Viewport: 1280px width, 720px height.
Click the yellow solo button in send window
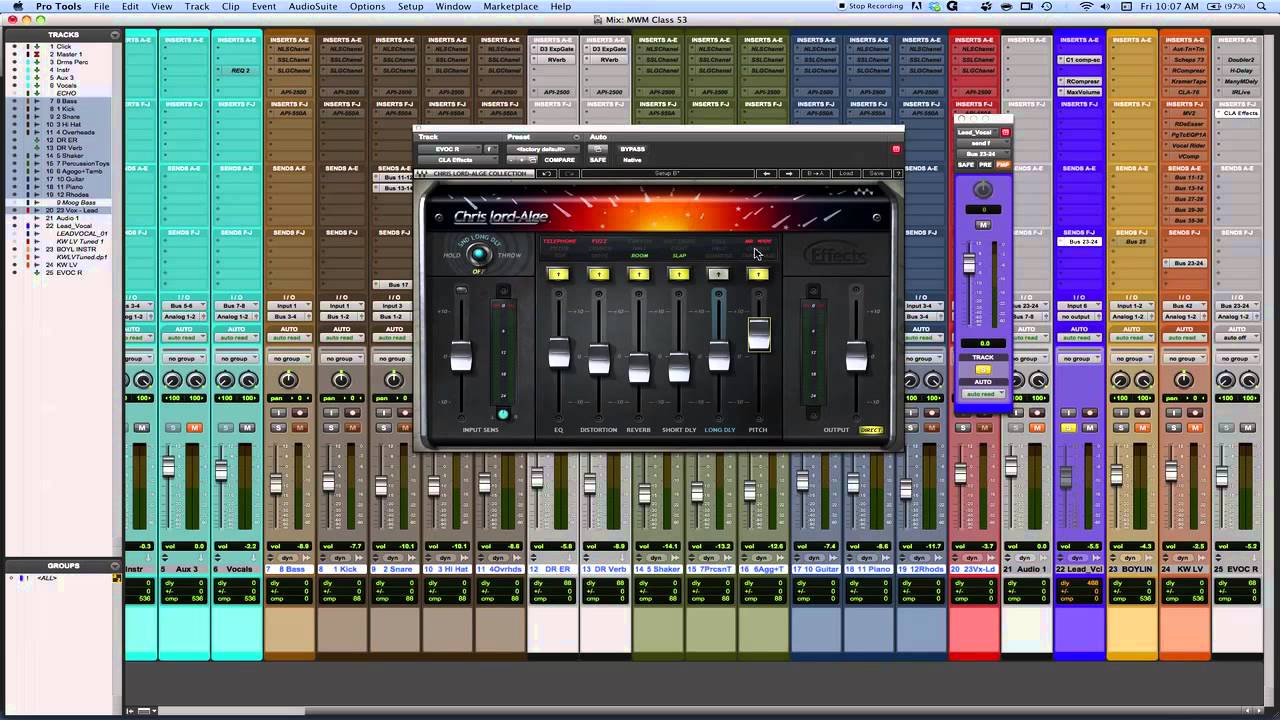coord(983,369)
